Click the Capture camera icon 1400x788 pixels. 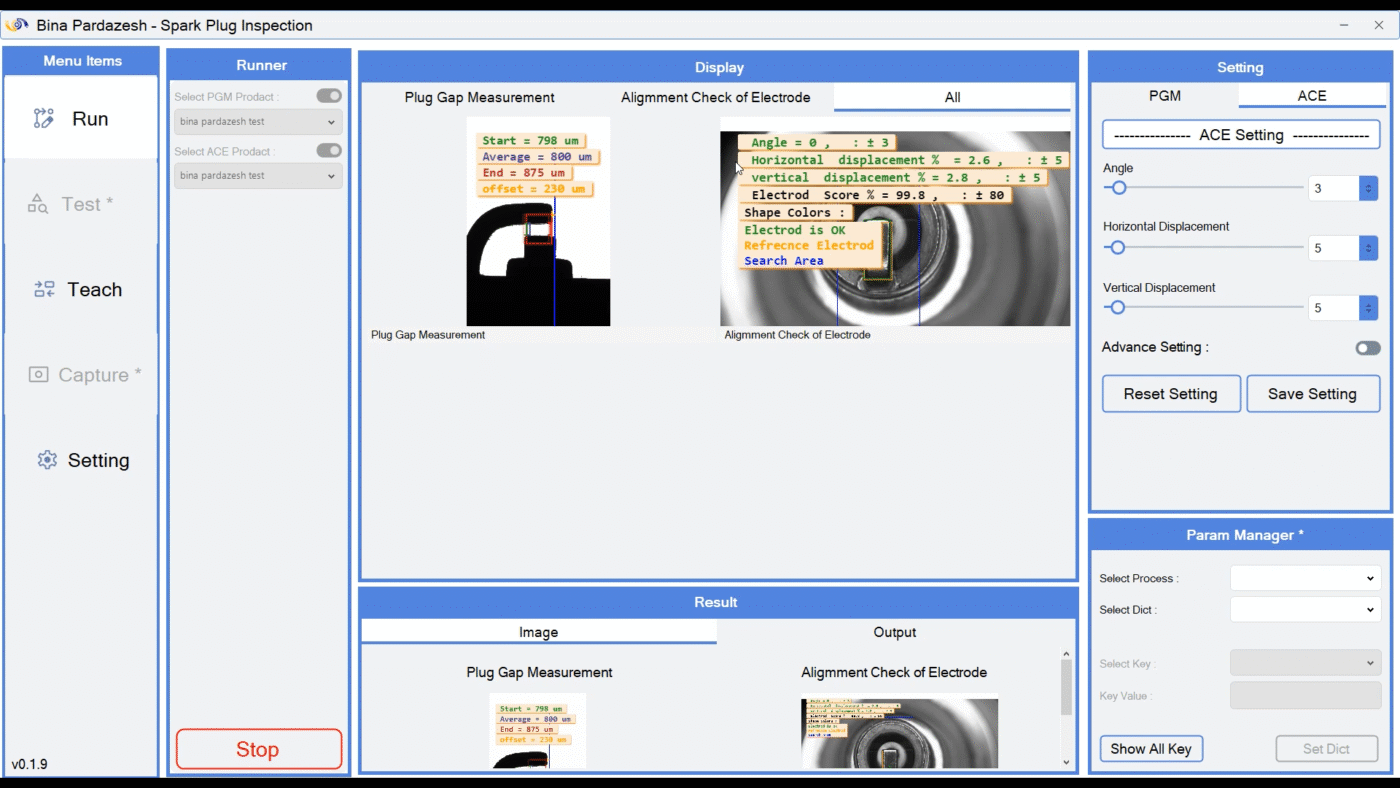click(38, 375)
